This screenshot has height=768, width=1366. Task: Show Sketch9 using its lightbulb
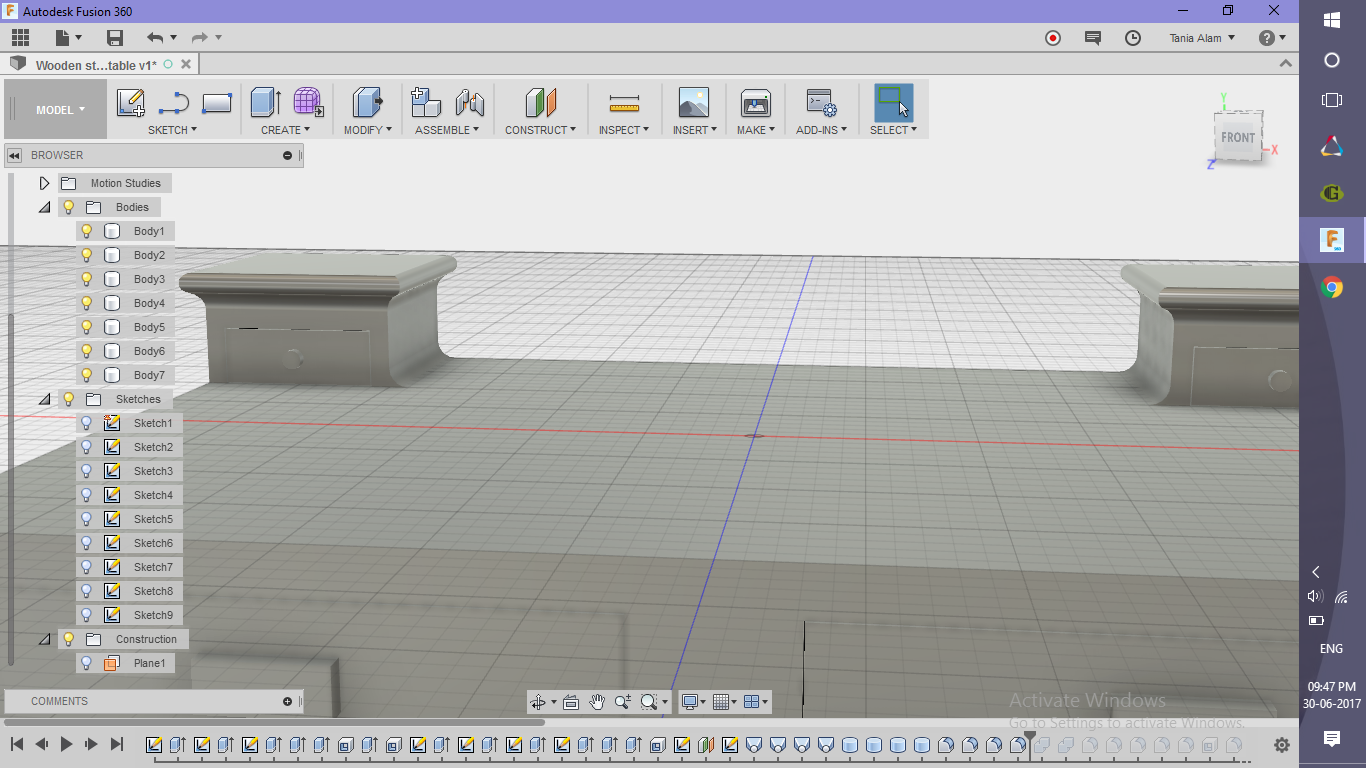click(x=87, y=615)
